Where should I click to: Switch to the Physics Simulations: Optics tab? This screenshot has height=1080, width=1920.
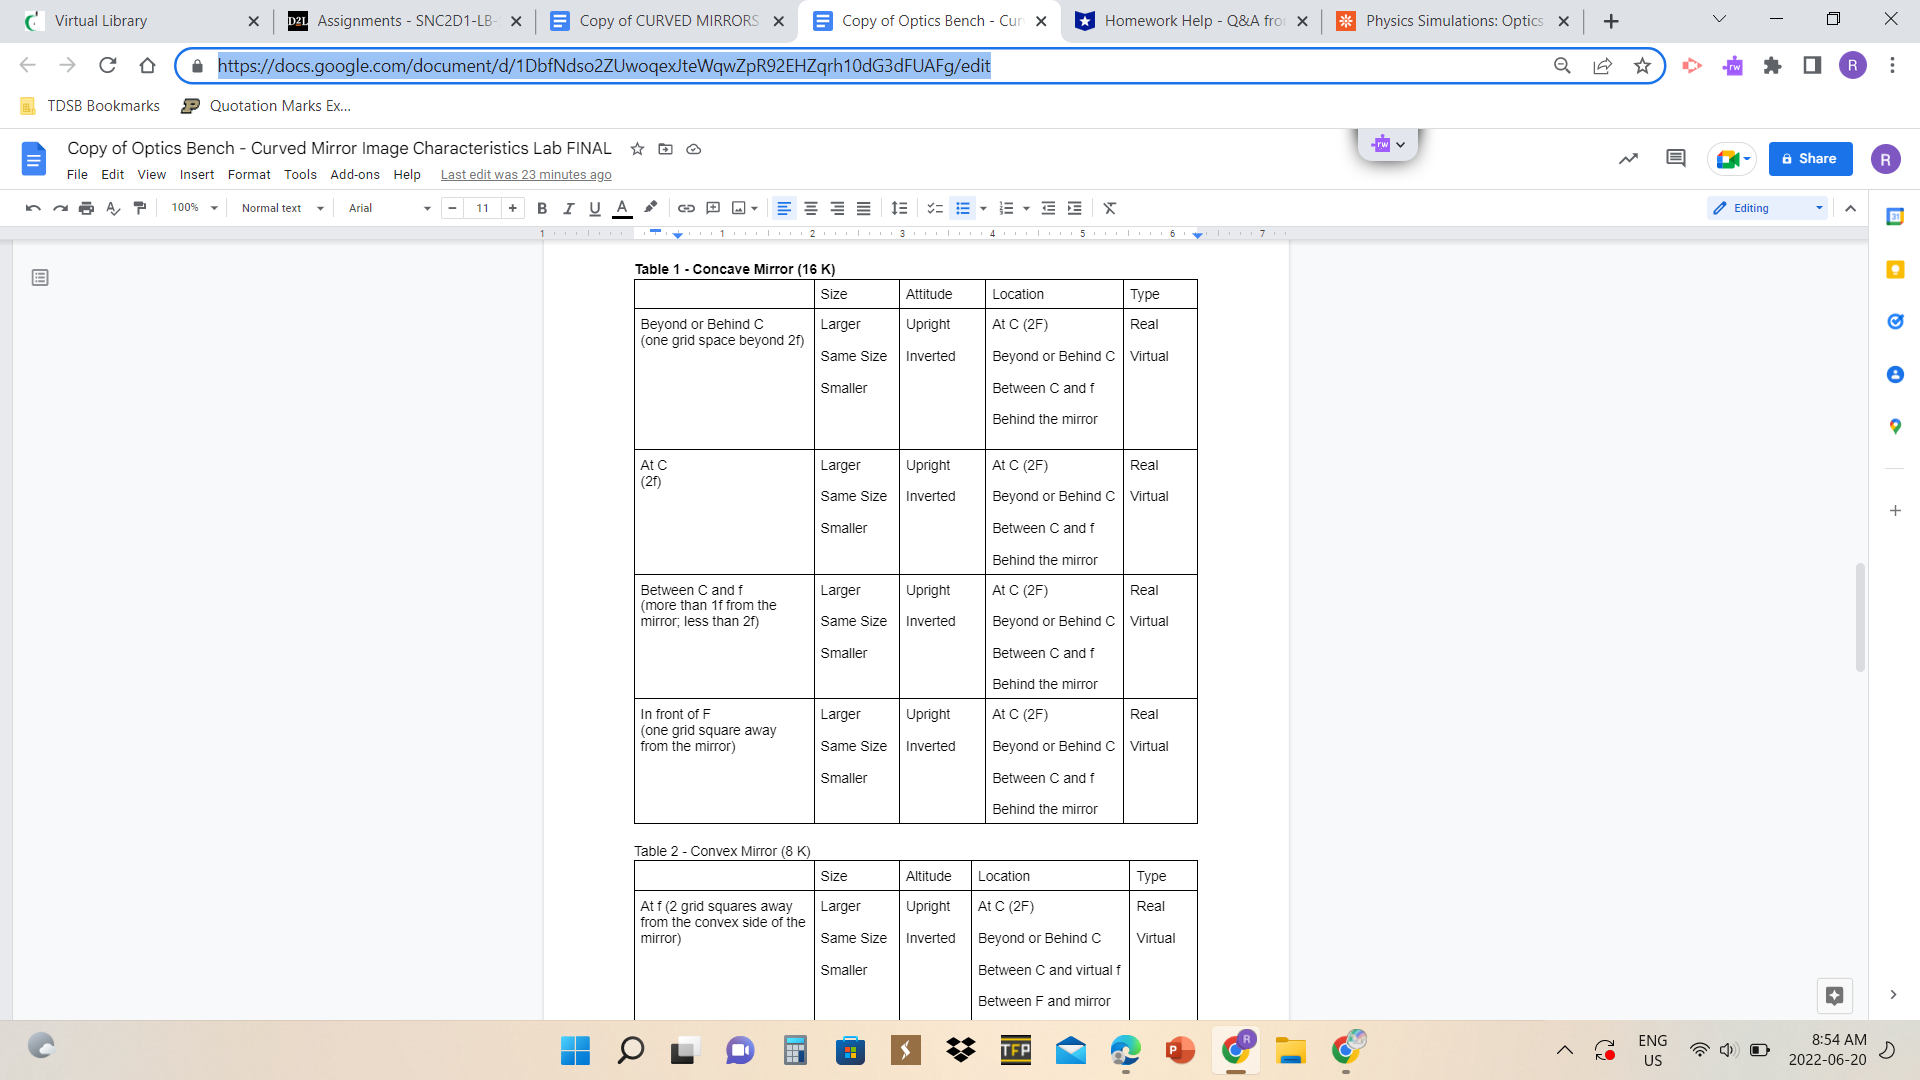coord(1440,20)
